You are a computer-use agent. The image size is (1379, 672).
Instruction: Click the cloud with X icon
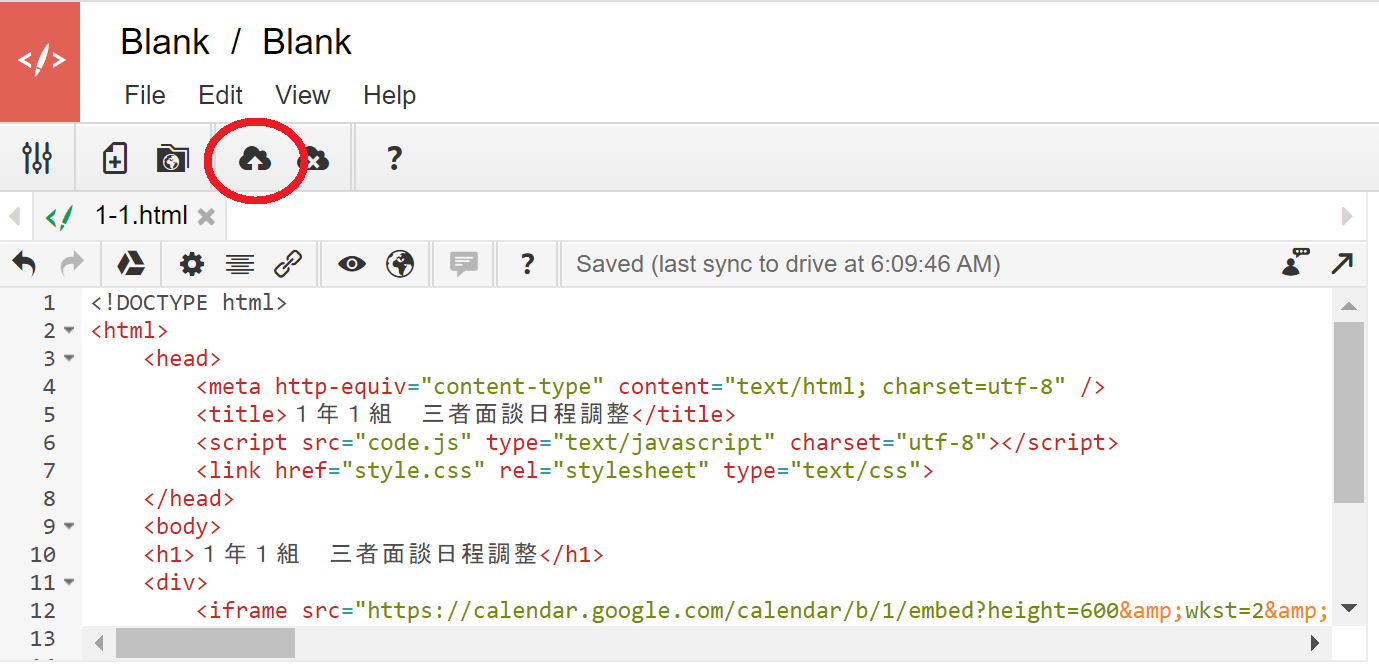314,158
